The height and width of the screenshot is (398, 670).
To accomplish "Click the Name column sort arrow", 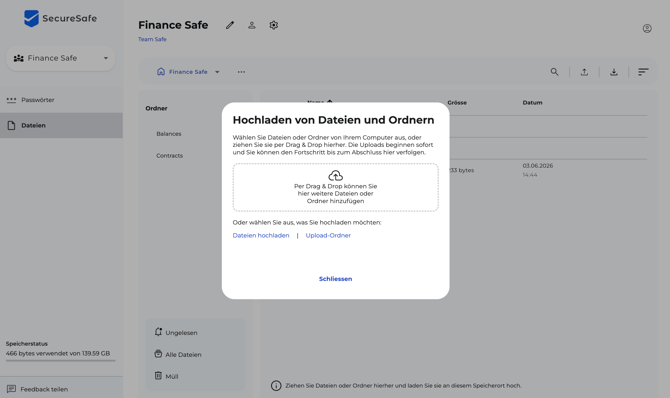I will pos(329,102).
